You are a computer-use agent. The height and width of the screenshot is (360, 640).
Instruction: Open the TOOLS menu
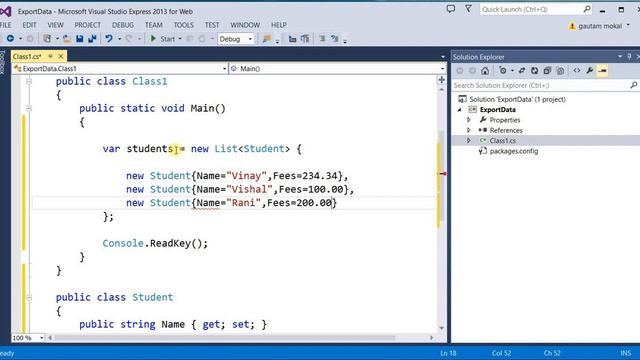pyautogui.click(x=184, y=25)
